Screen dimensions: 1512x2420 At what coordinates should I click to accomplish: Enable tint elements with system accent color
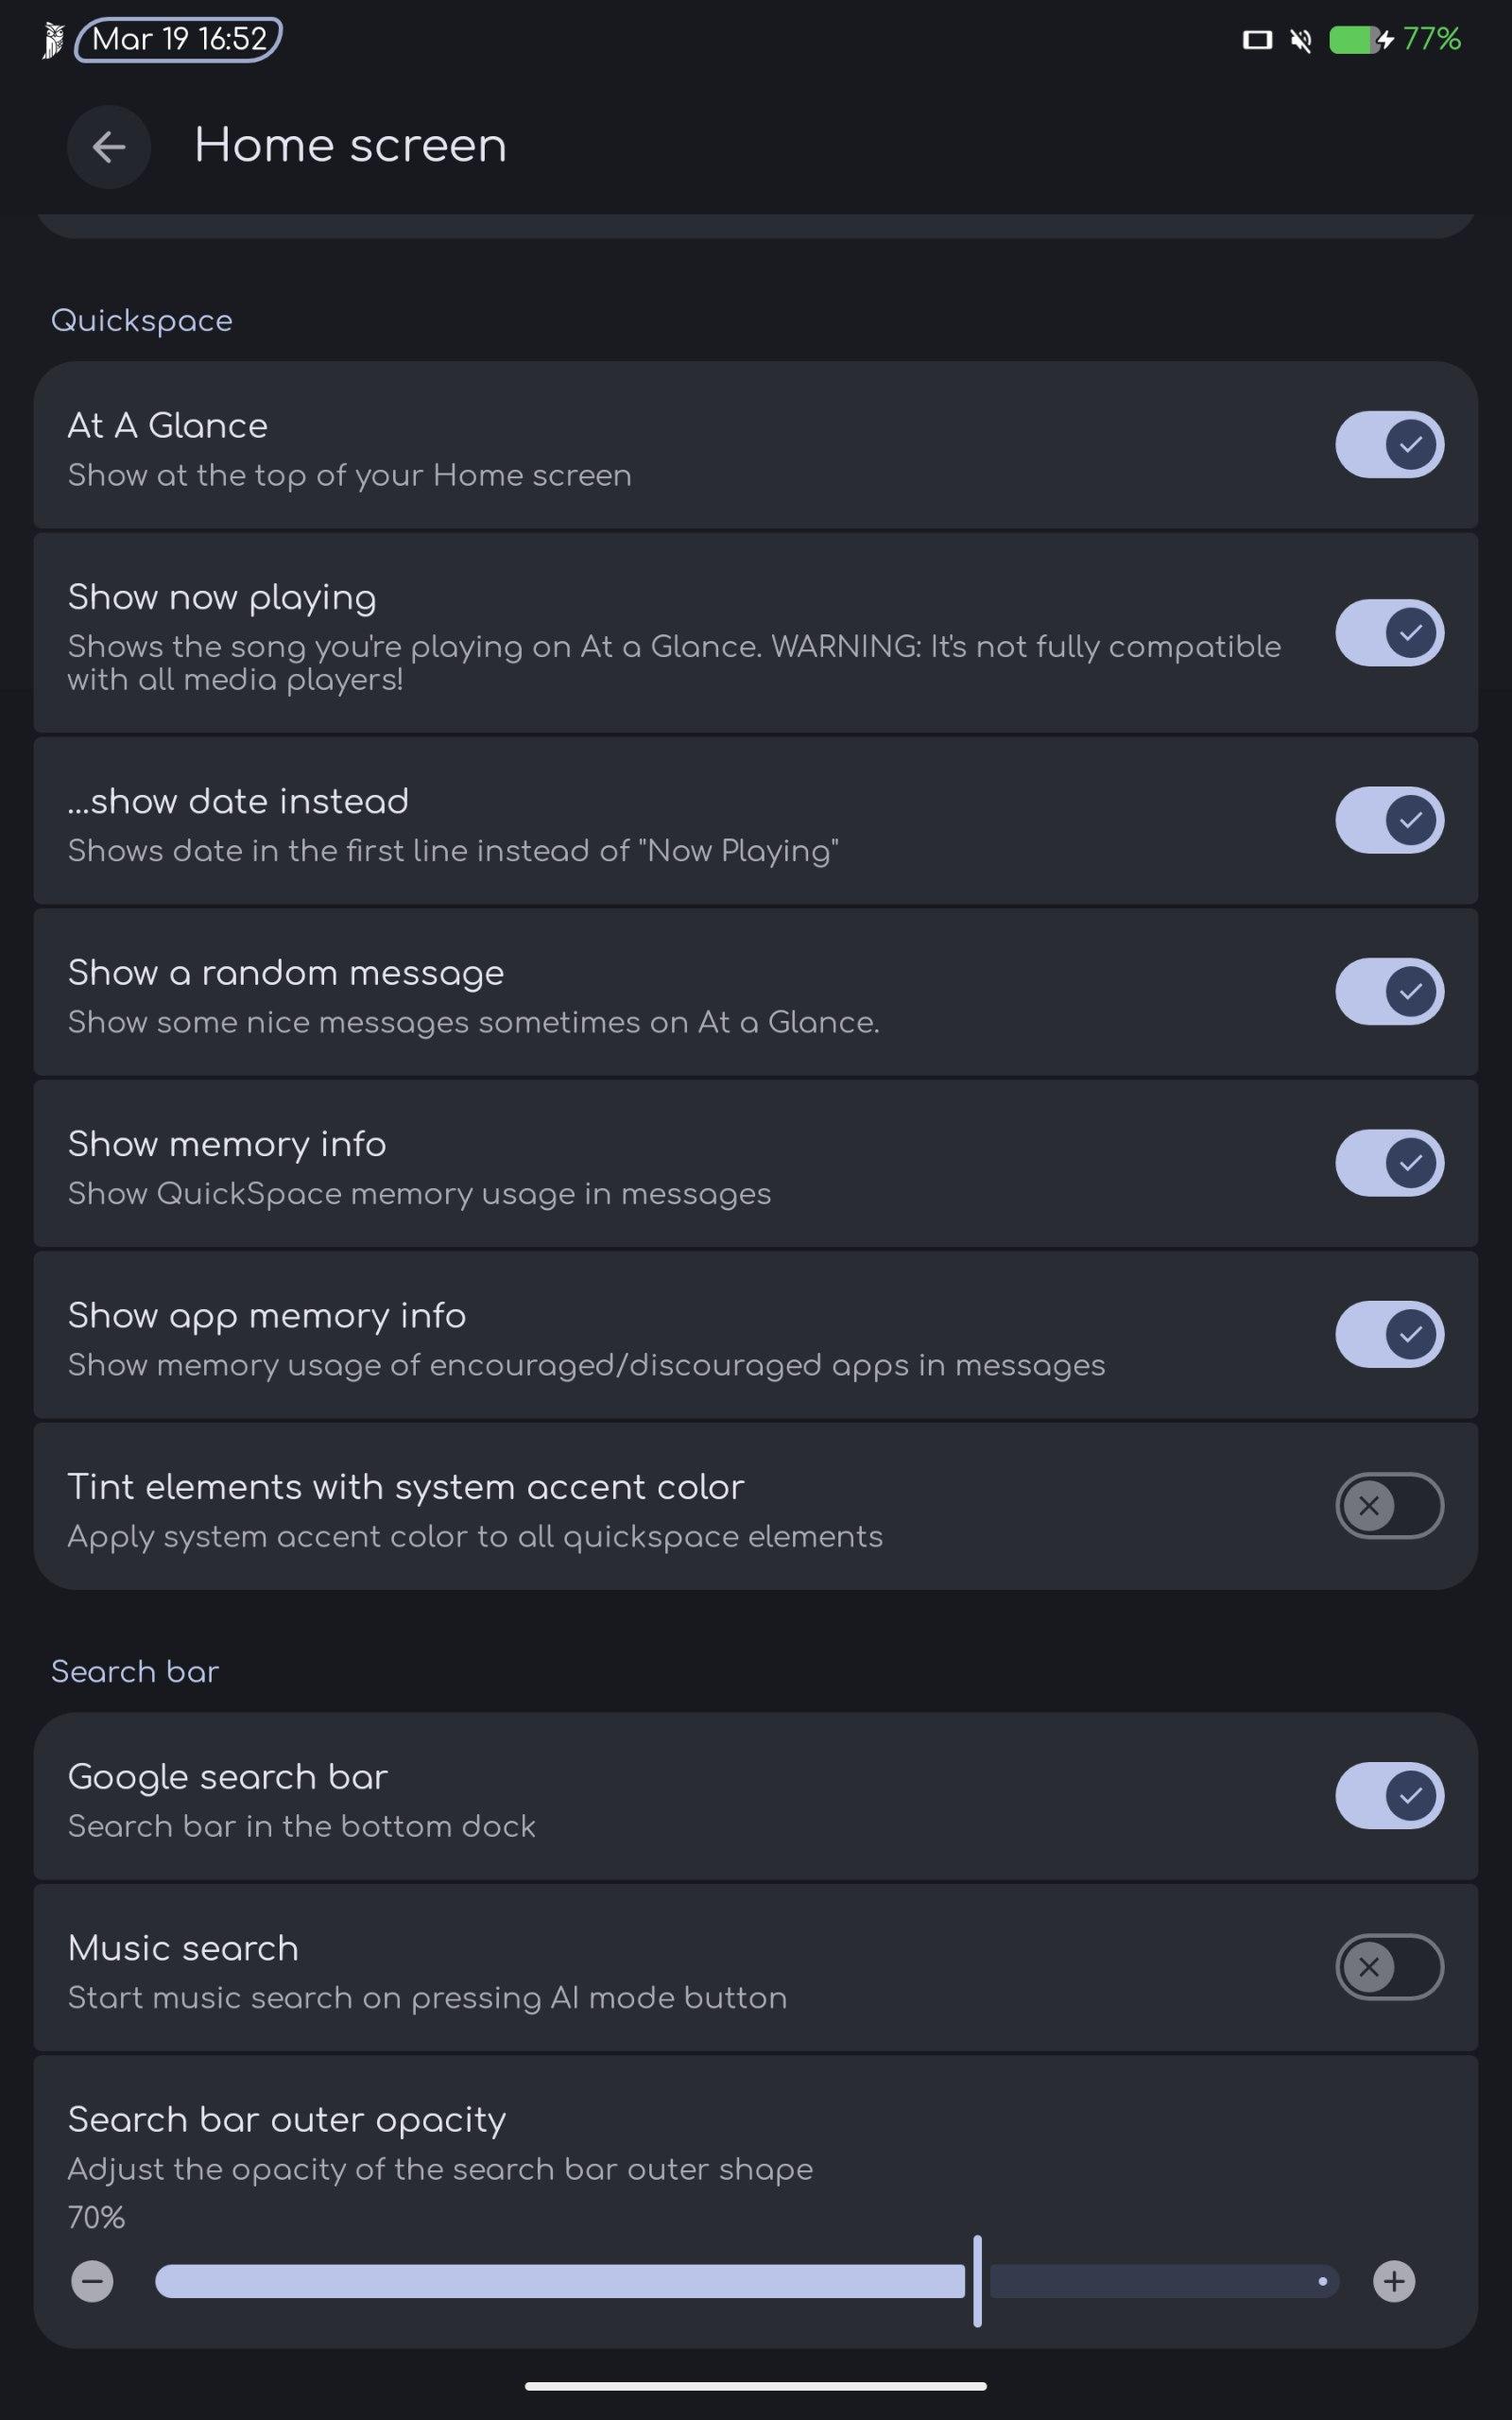[x=1388, y=1505]
